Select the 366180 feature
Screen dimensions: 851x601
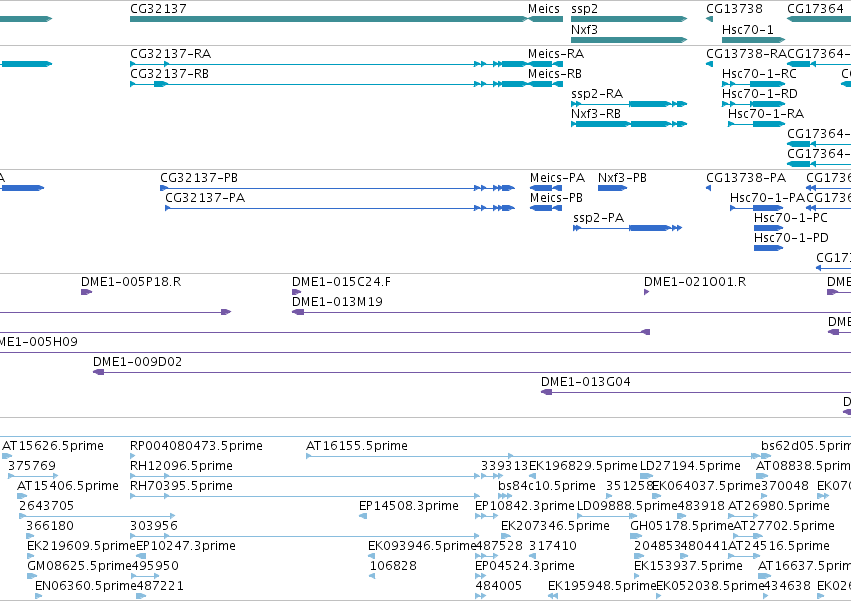pyautogui.click(x=30, y=536)
